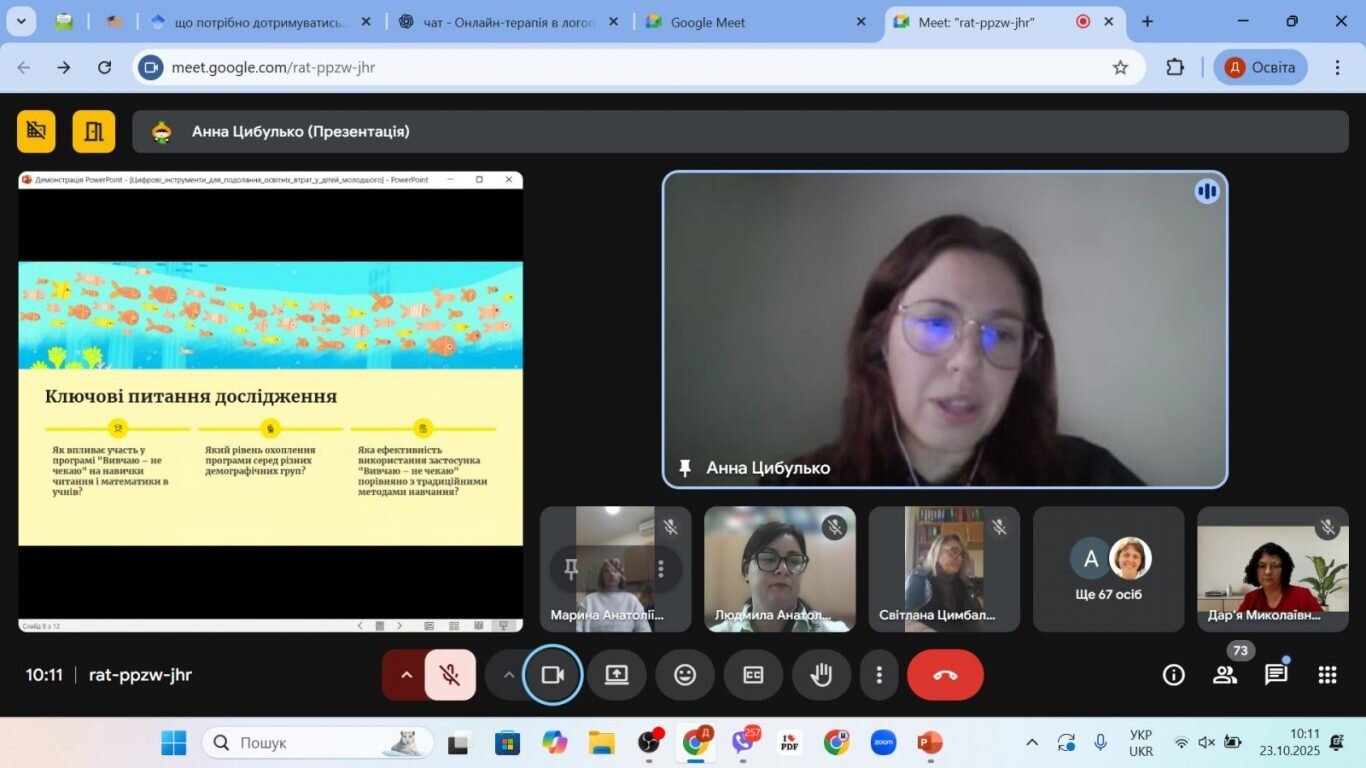This screenshot has height=768, width=1366.
Task: Click the Освіта profile button
Action: coord(1261,67)
